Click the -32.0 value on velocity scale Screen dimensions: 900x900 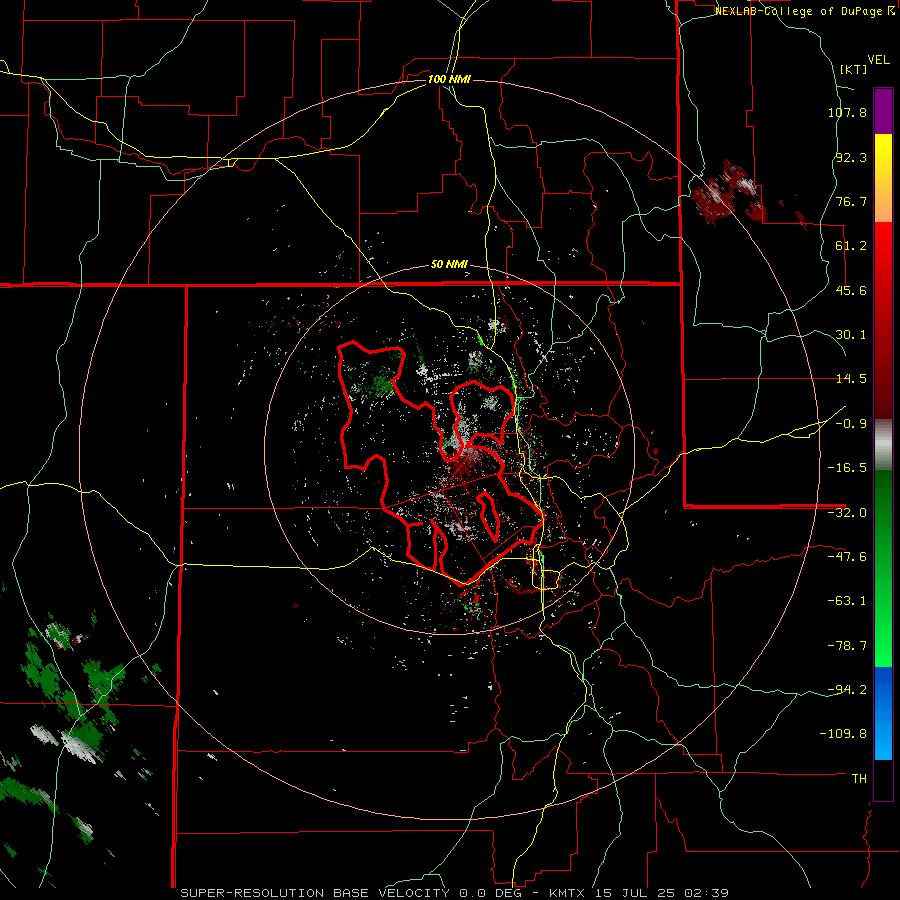847,513
